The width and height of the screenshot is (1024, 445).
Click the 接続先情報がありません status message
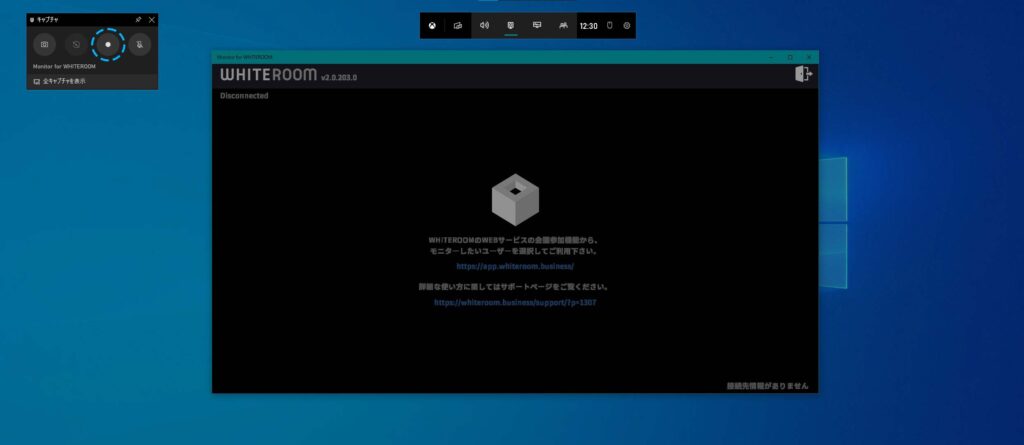(x=767, y=386)
